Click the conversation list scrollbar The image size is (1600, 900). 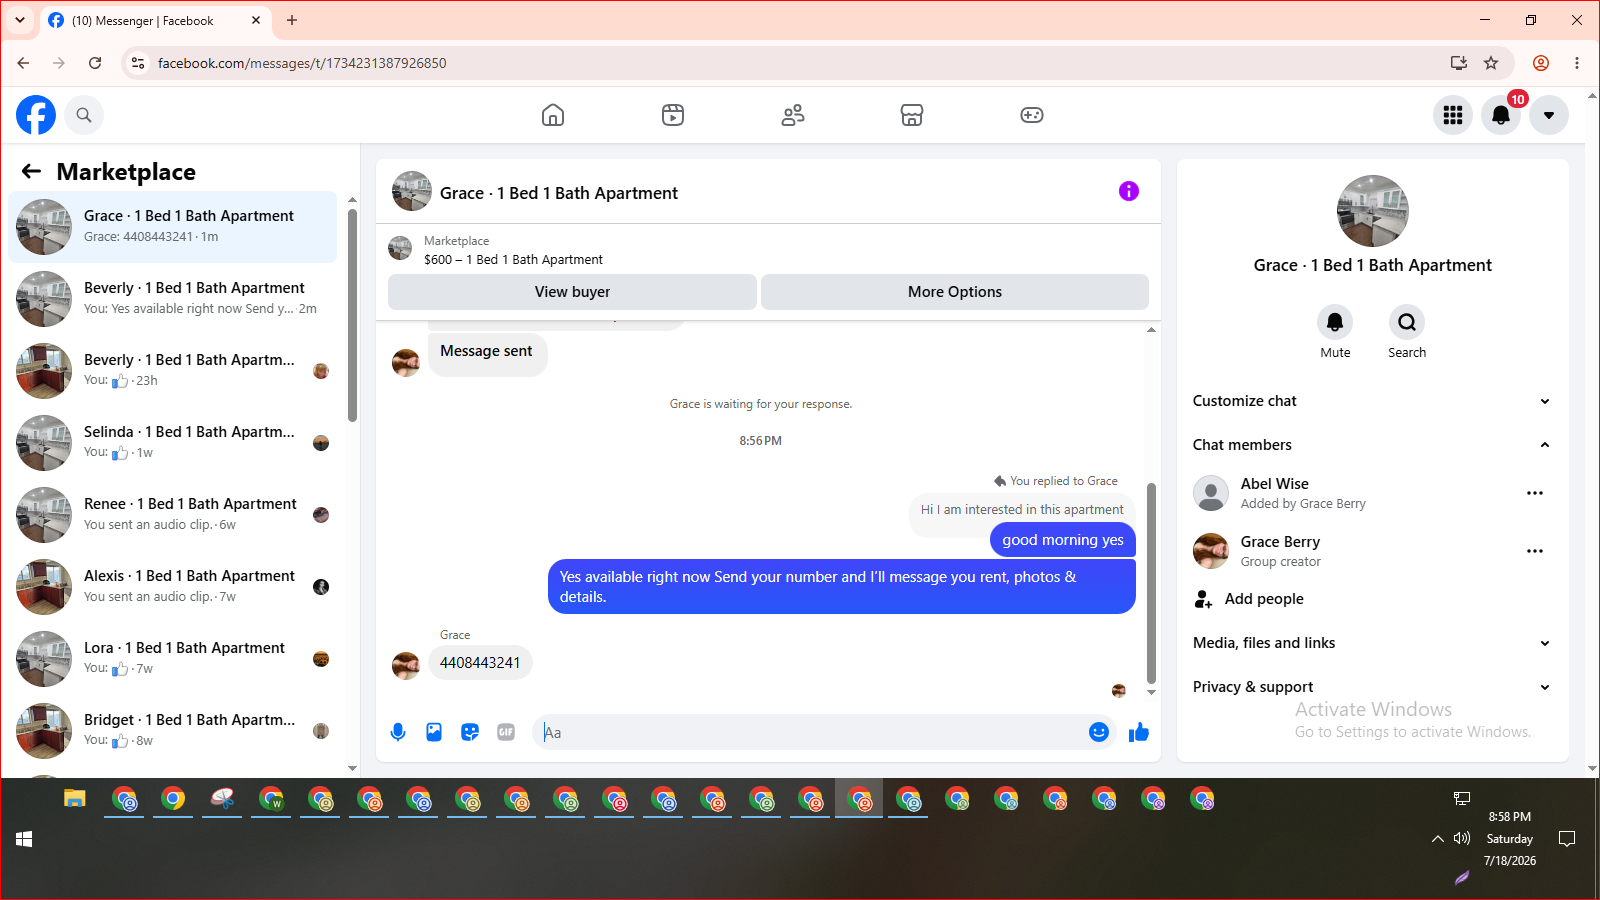coord(352,315)
